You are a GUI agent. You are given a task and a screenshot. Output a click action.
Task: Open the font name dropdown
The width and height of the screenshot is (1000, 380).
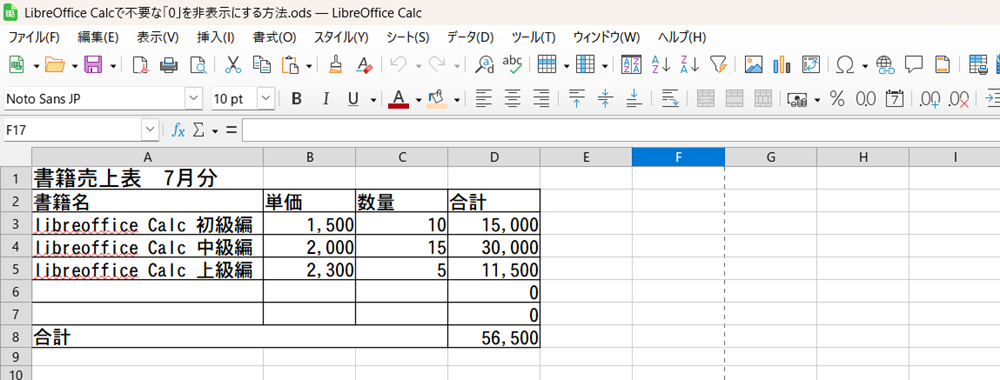pos(193,99)
